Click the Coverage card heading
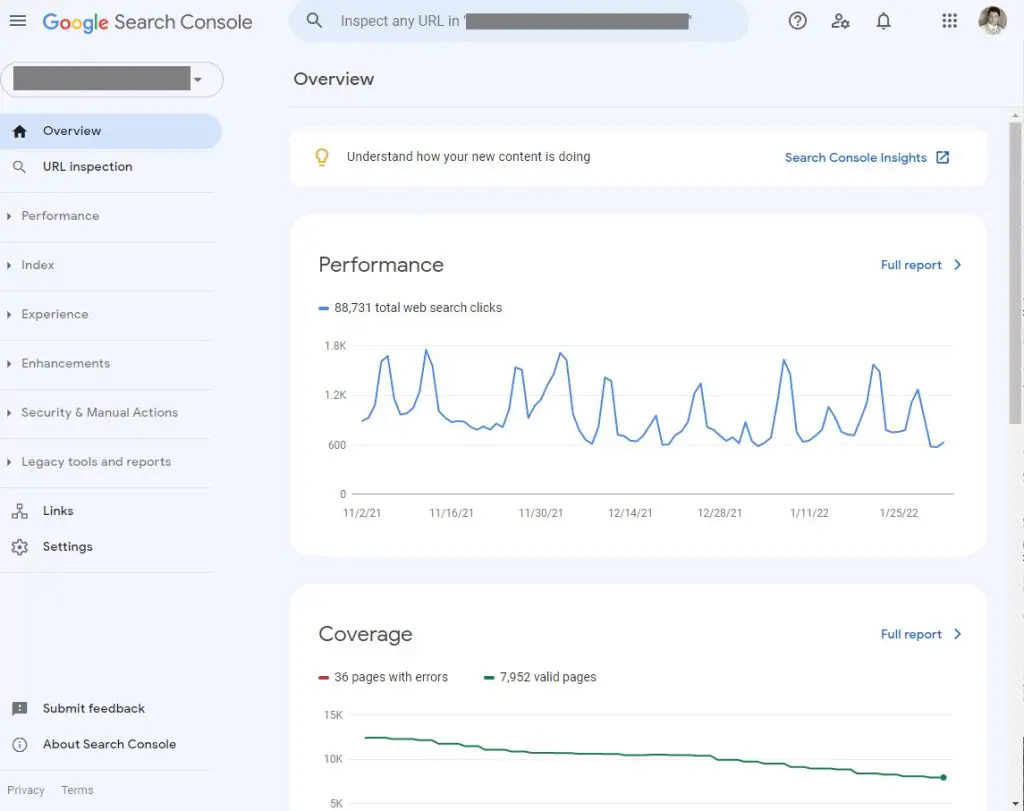The image size is (1024, 811). [365, 634]
